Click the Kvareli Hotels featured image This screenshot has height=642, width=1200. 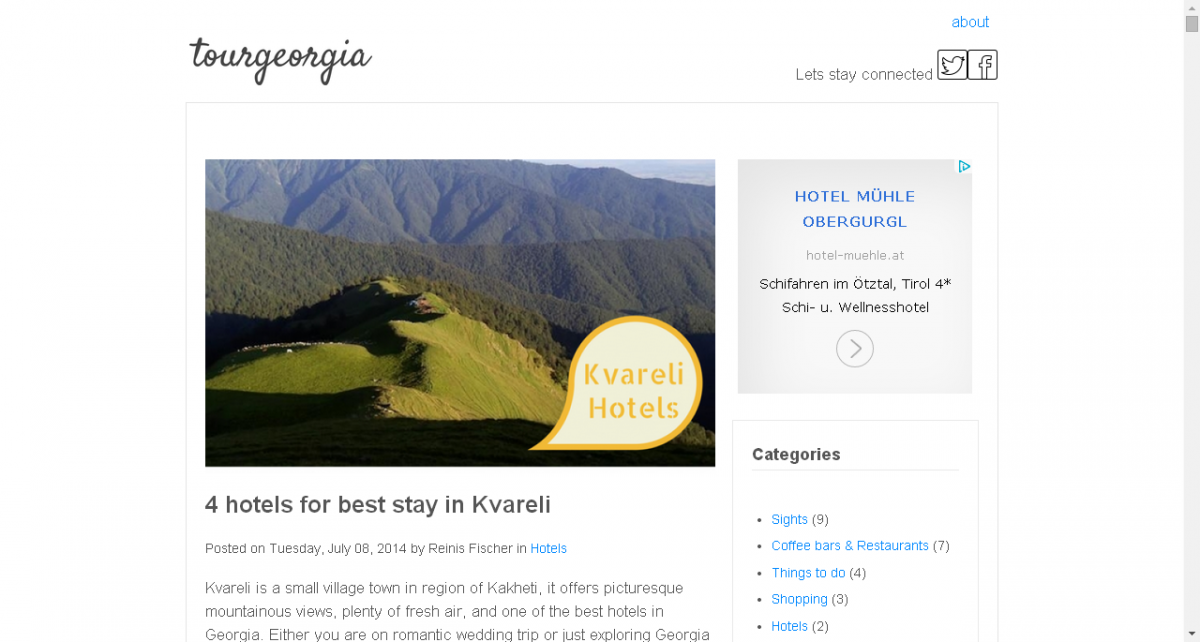click(x=460, y=313)
